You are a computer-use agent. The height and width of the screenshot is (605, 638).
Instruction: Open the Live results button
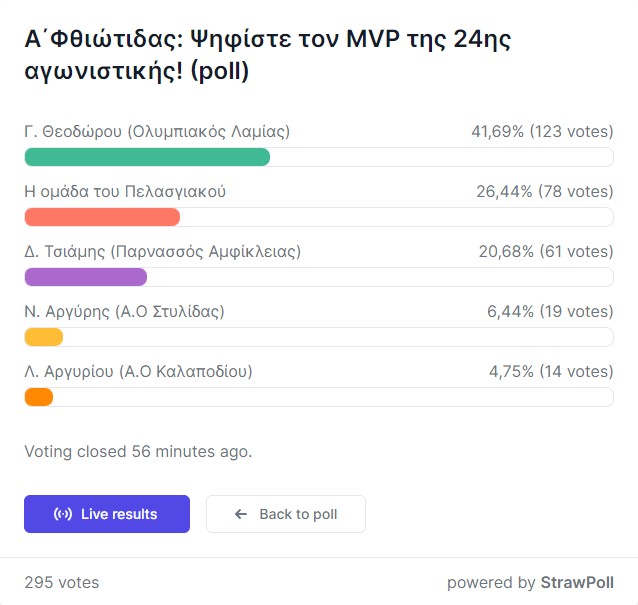(x=107, y=514)
